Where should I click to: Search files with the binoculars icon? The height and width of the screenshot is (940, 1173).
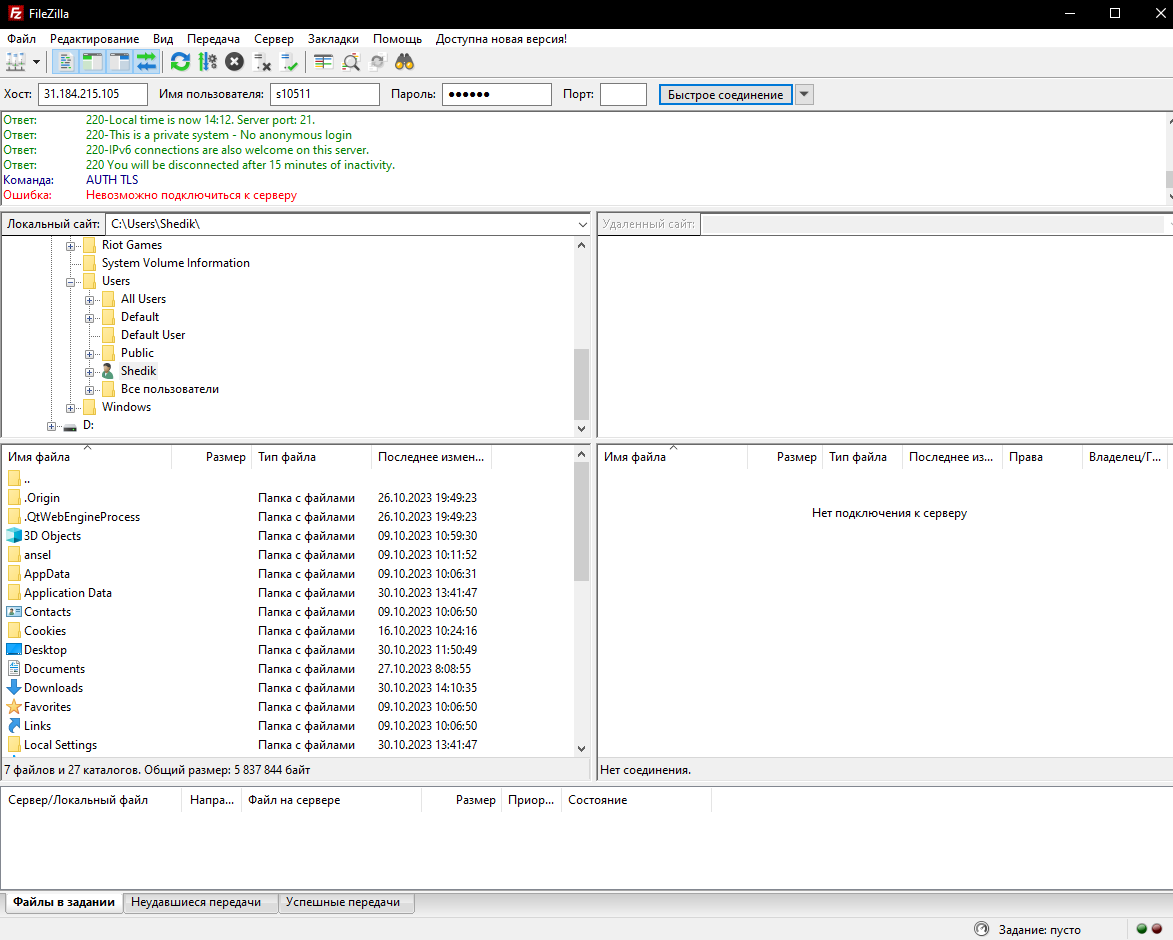point(405,62)
